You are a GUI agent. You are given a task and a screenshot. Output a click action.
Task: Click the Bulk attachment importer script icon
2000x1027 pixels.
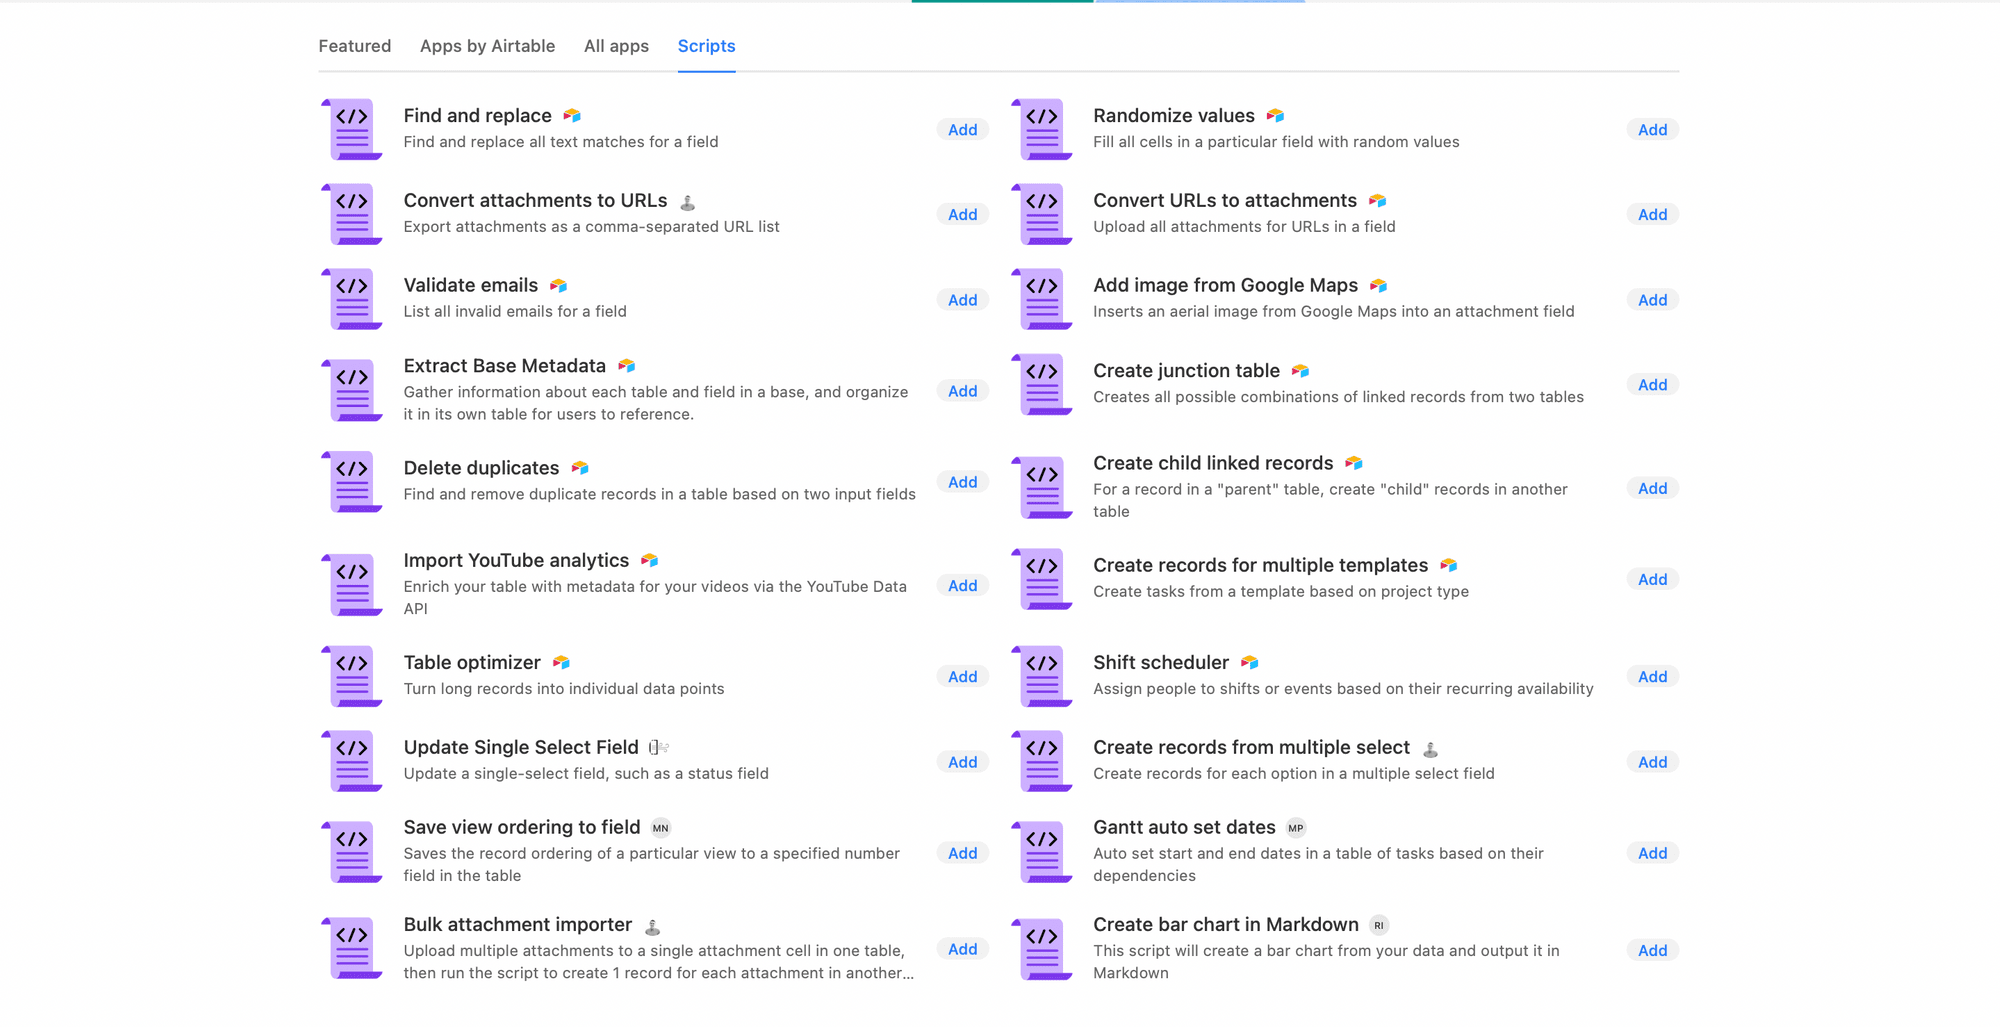click(x=352, y=948)
